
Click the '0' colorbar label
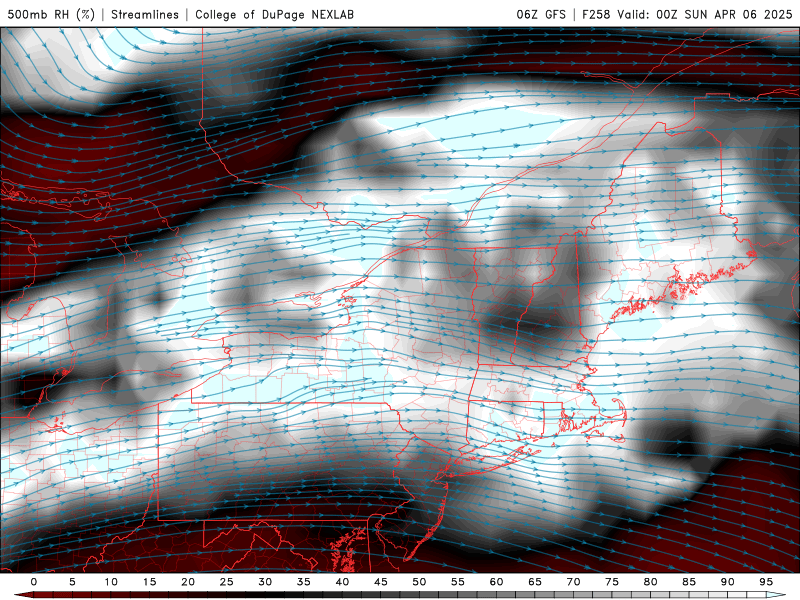point(34,582)
